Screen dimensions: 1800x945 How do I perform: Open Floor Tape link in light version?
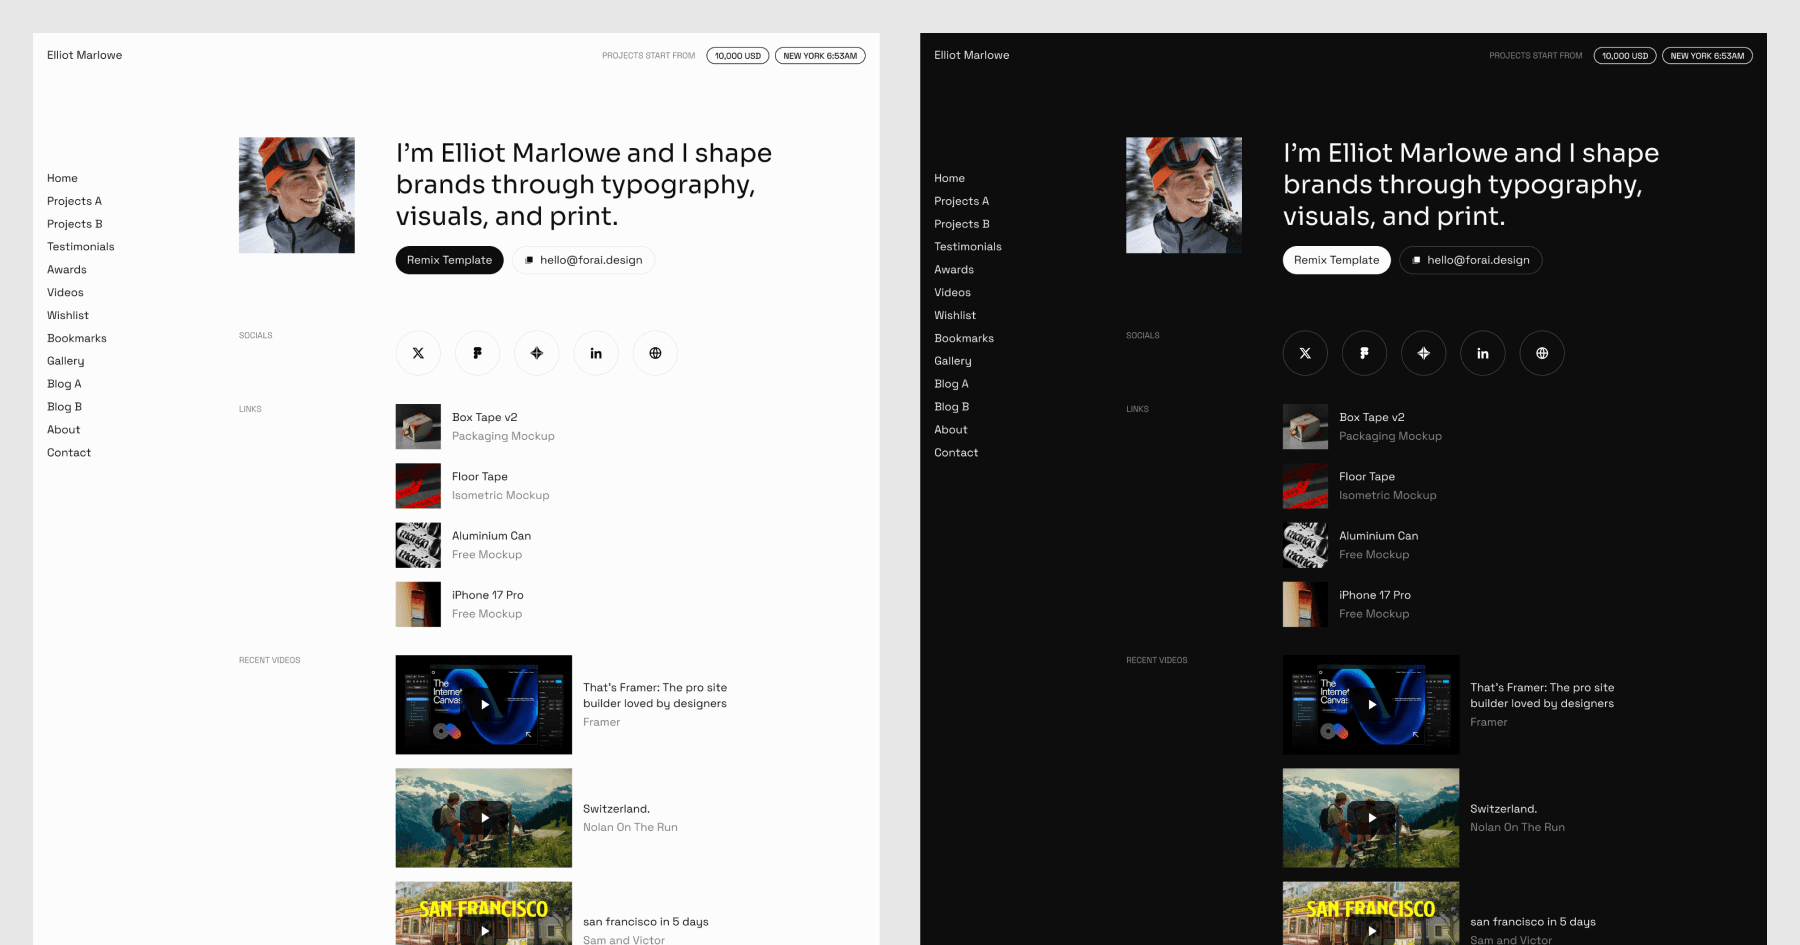480,476
